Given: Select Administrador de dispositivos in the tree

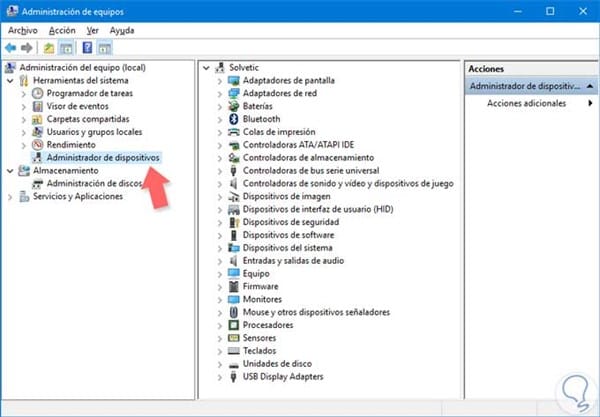Looking at the screenshot, I should pos(103,158).
